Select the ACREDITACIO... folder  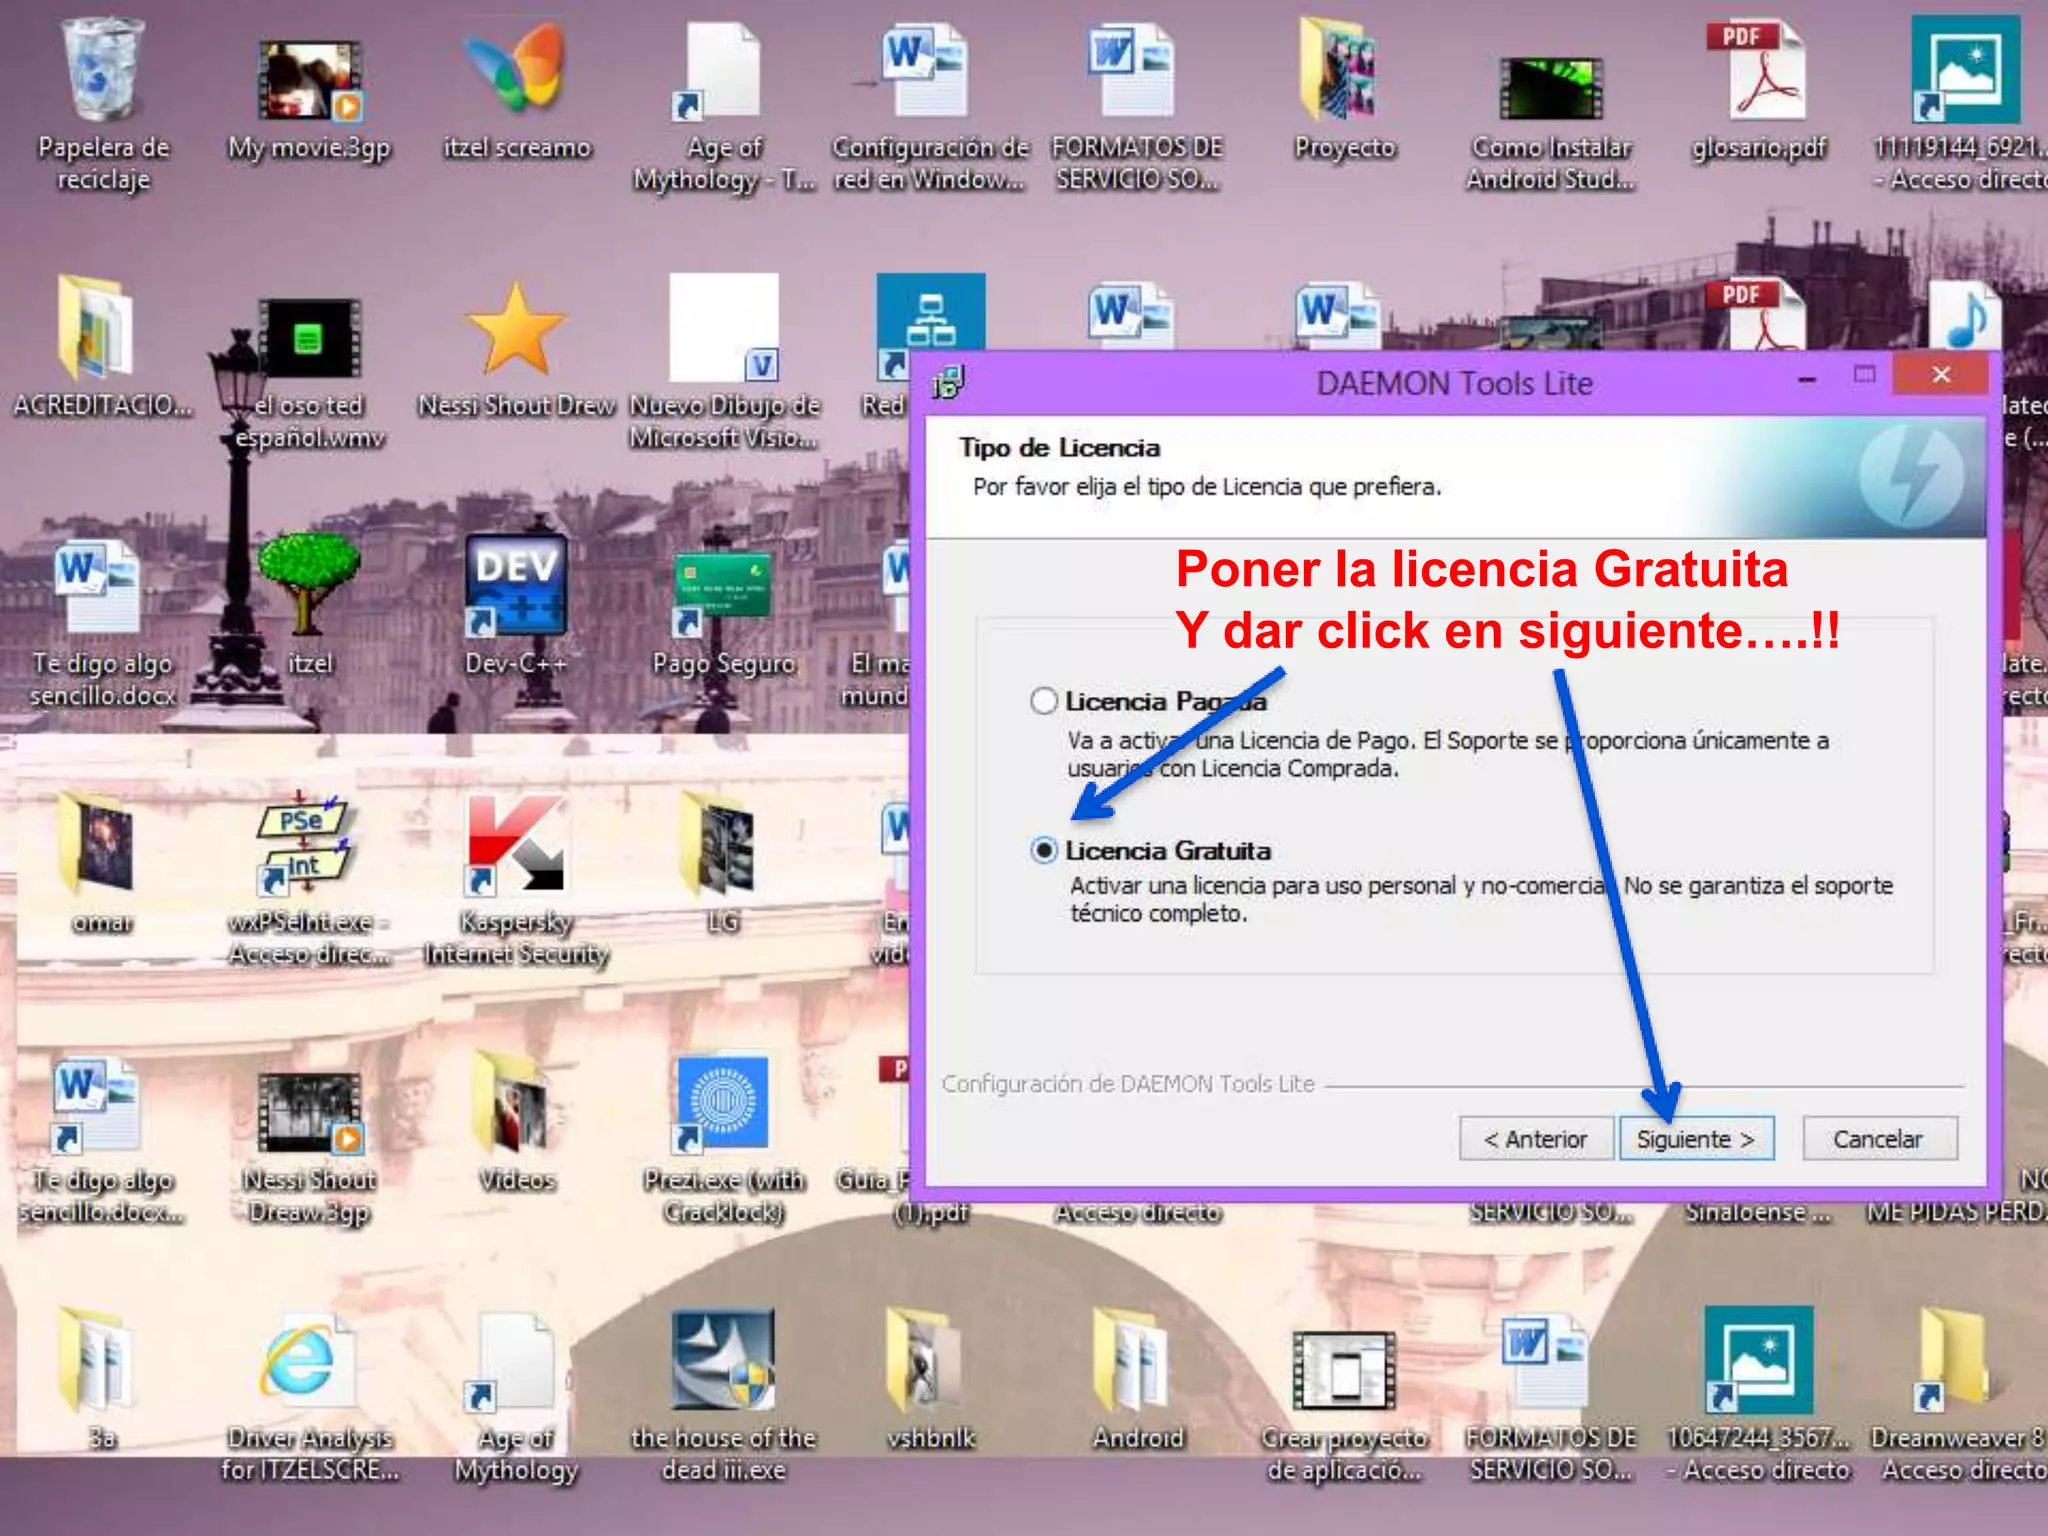102,347
